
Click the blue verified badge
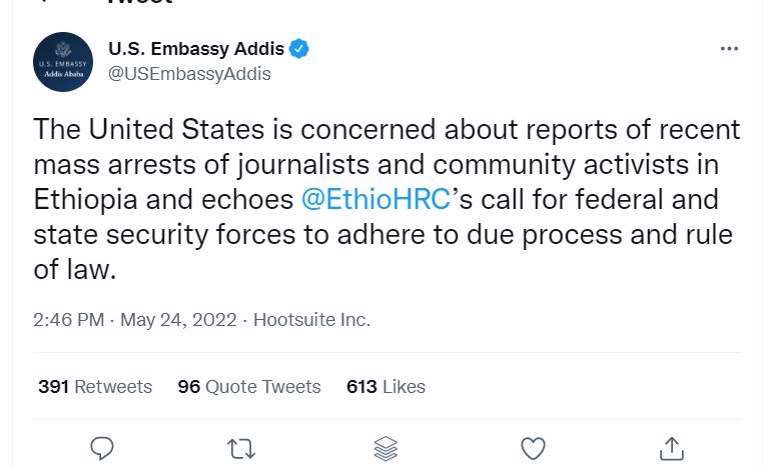click(x=299, y=49)
